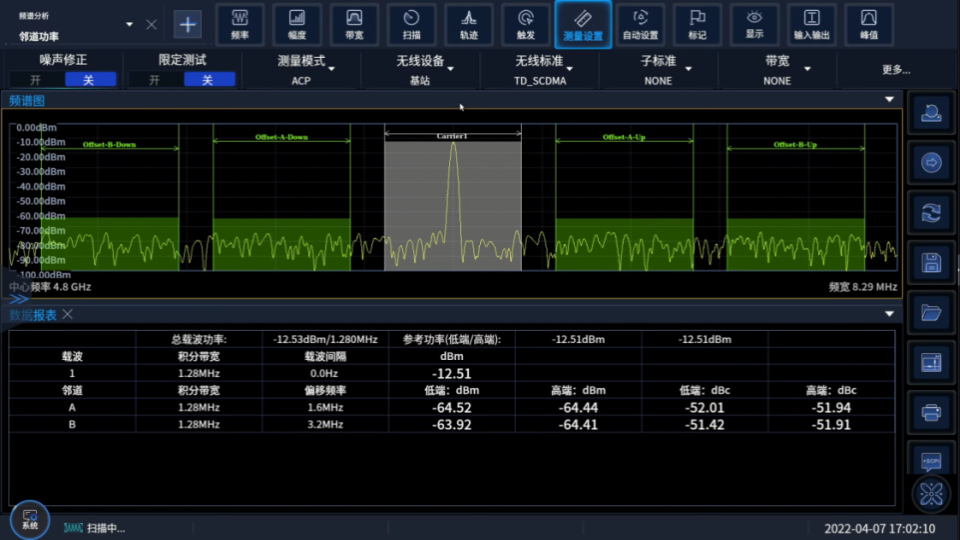Screen dimensions: 960x540
Task: Switch 限定测试 limit test to 开 (on)
Action: click(x=155, y=80)
